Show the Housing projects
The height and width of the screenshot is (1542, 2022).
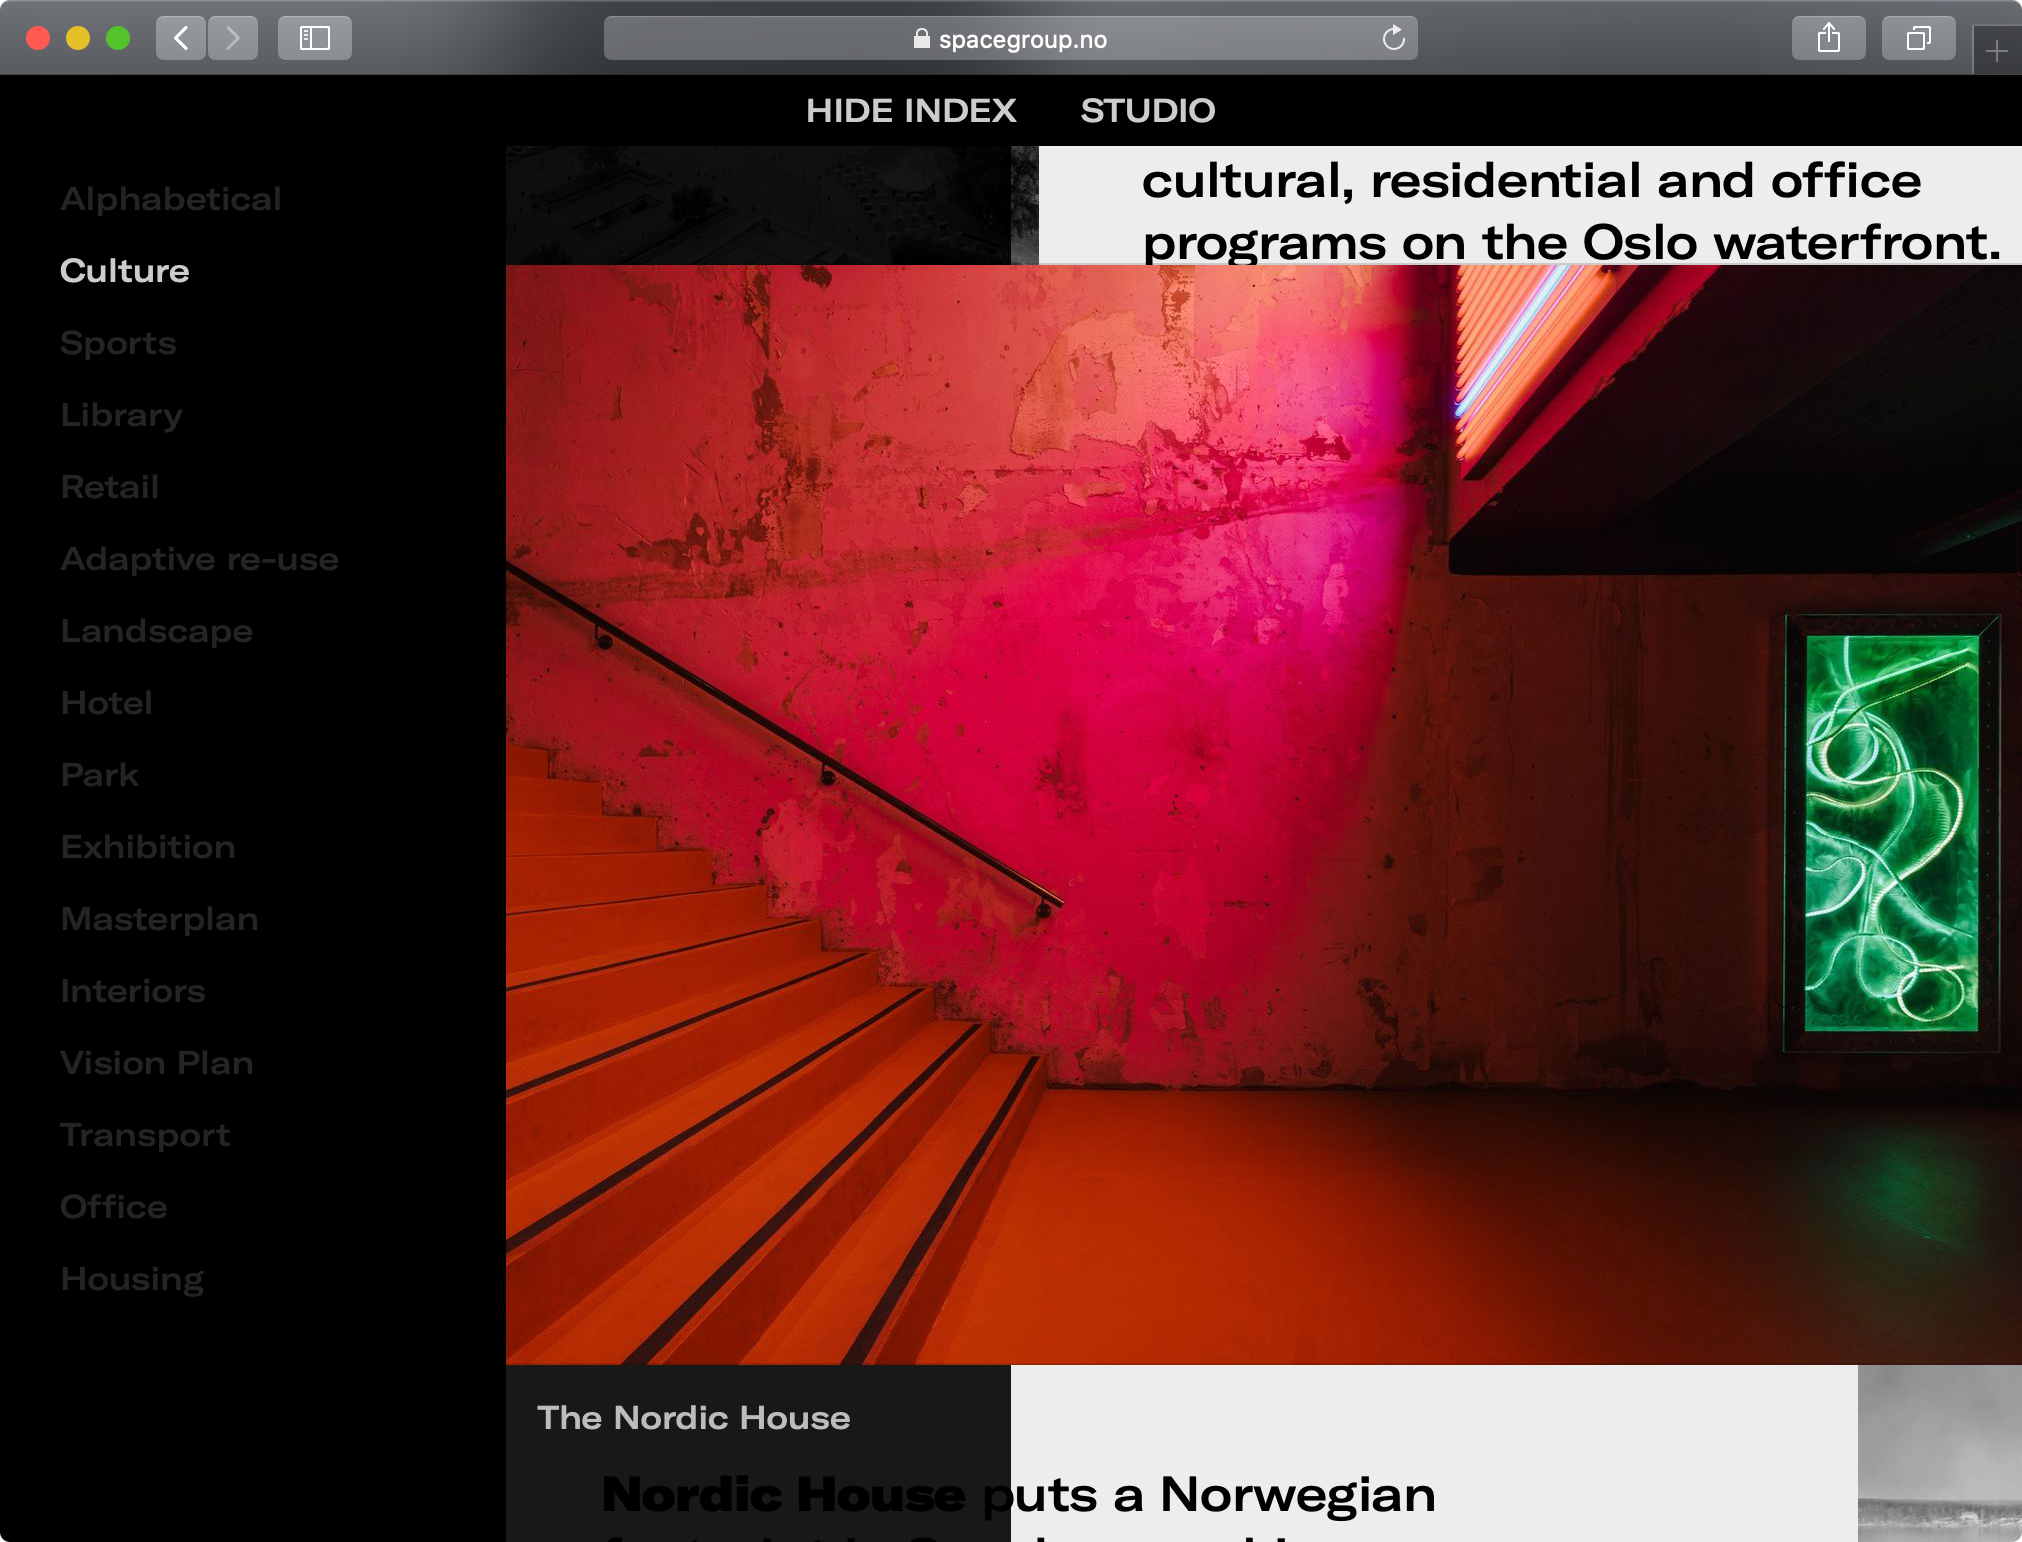coord(132,1279)
